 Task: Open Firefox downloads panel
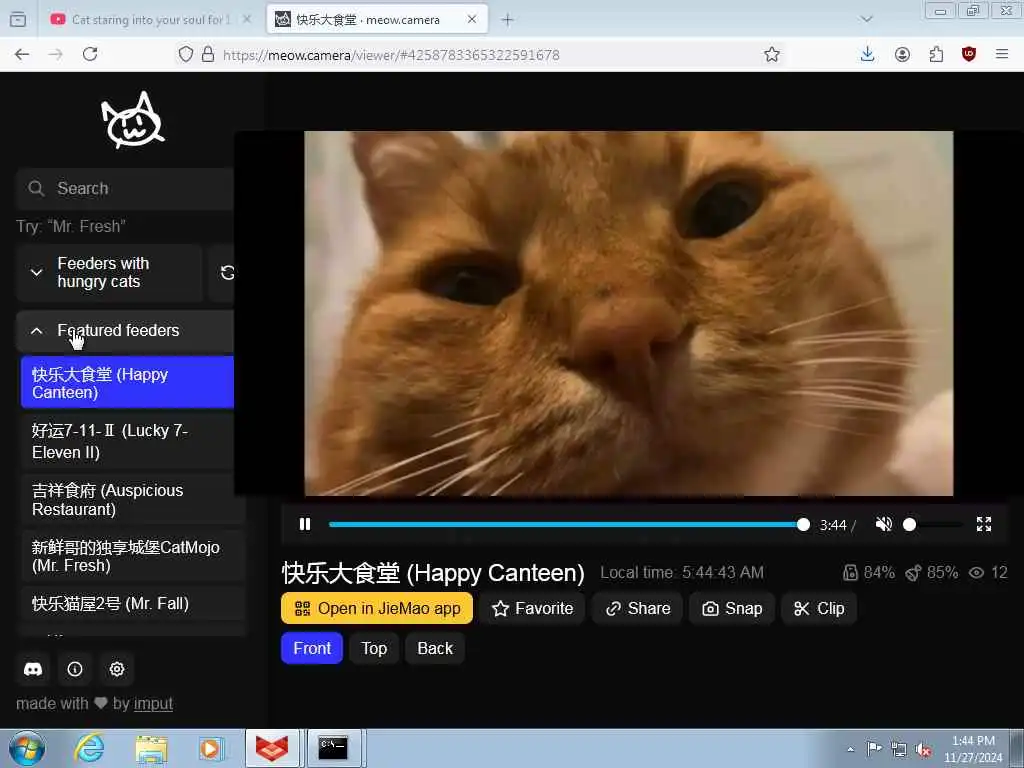tap(867, 55)
